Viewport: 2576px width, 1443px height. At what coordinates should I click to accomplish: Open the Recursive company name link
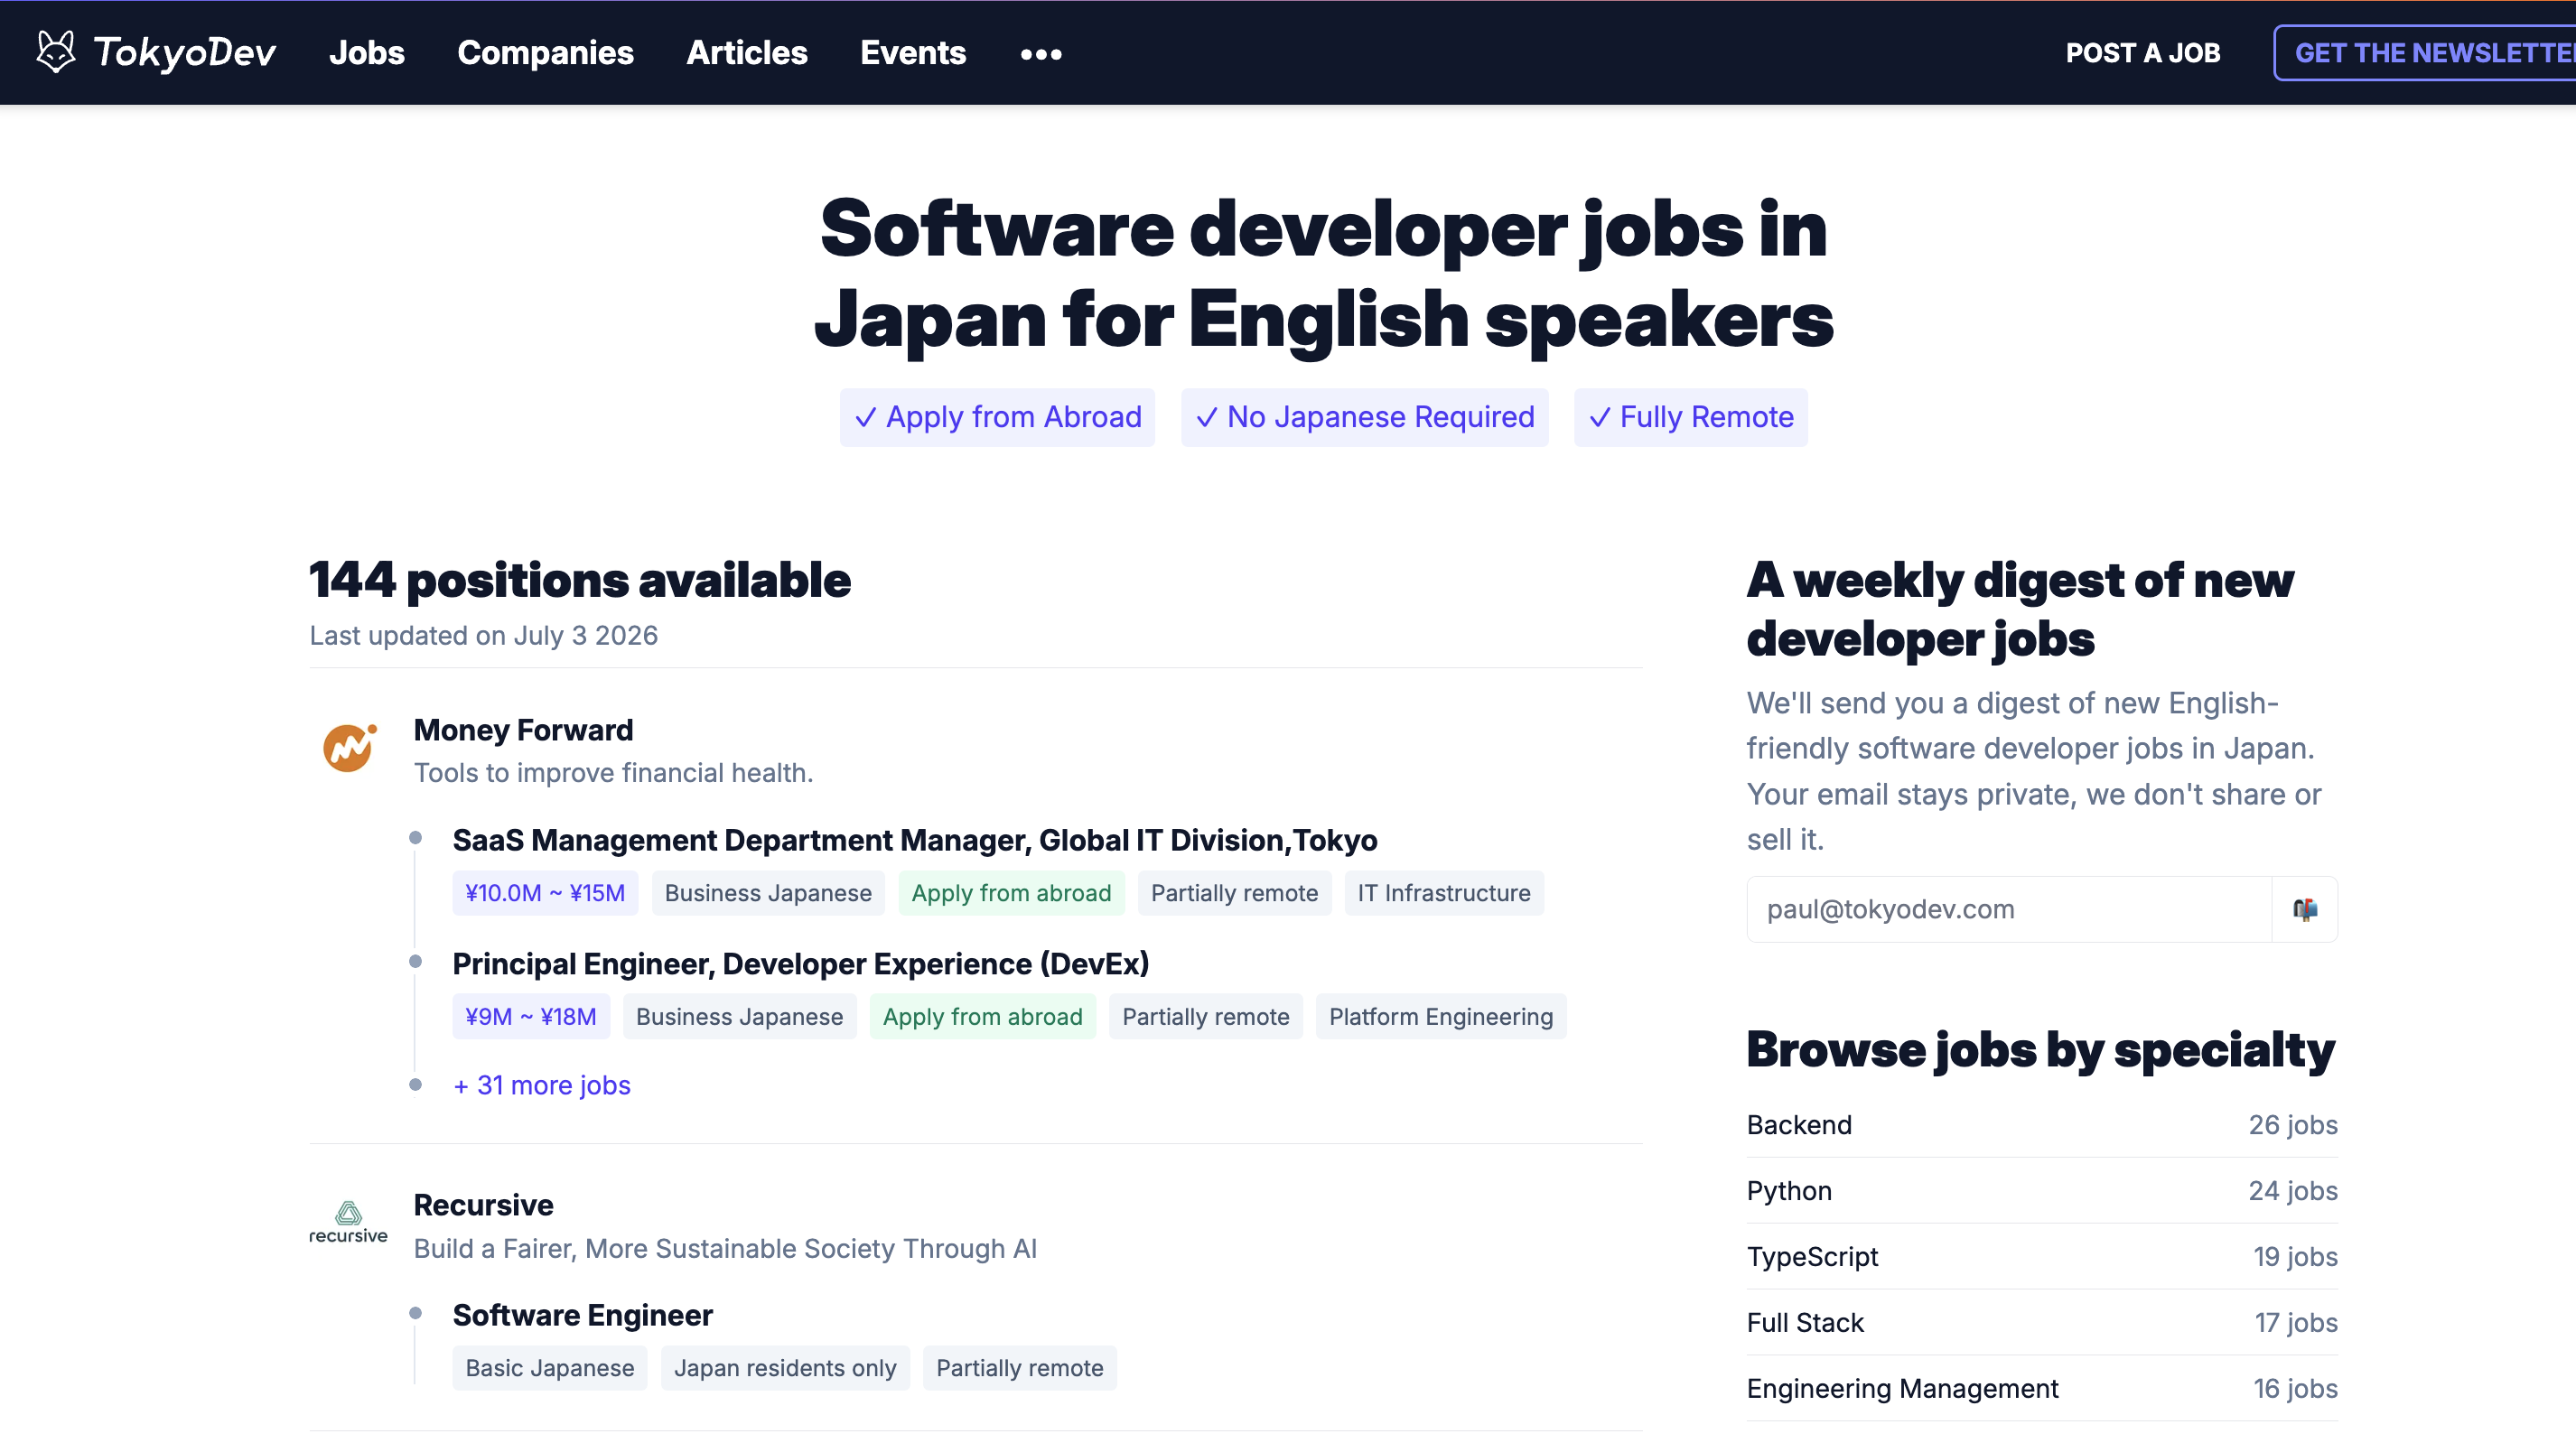(483, 1205)
